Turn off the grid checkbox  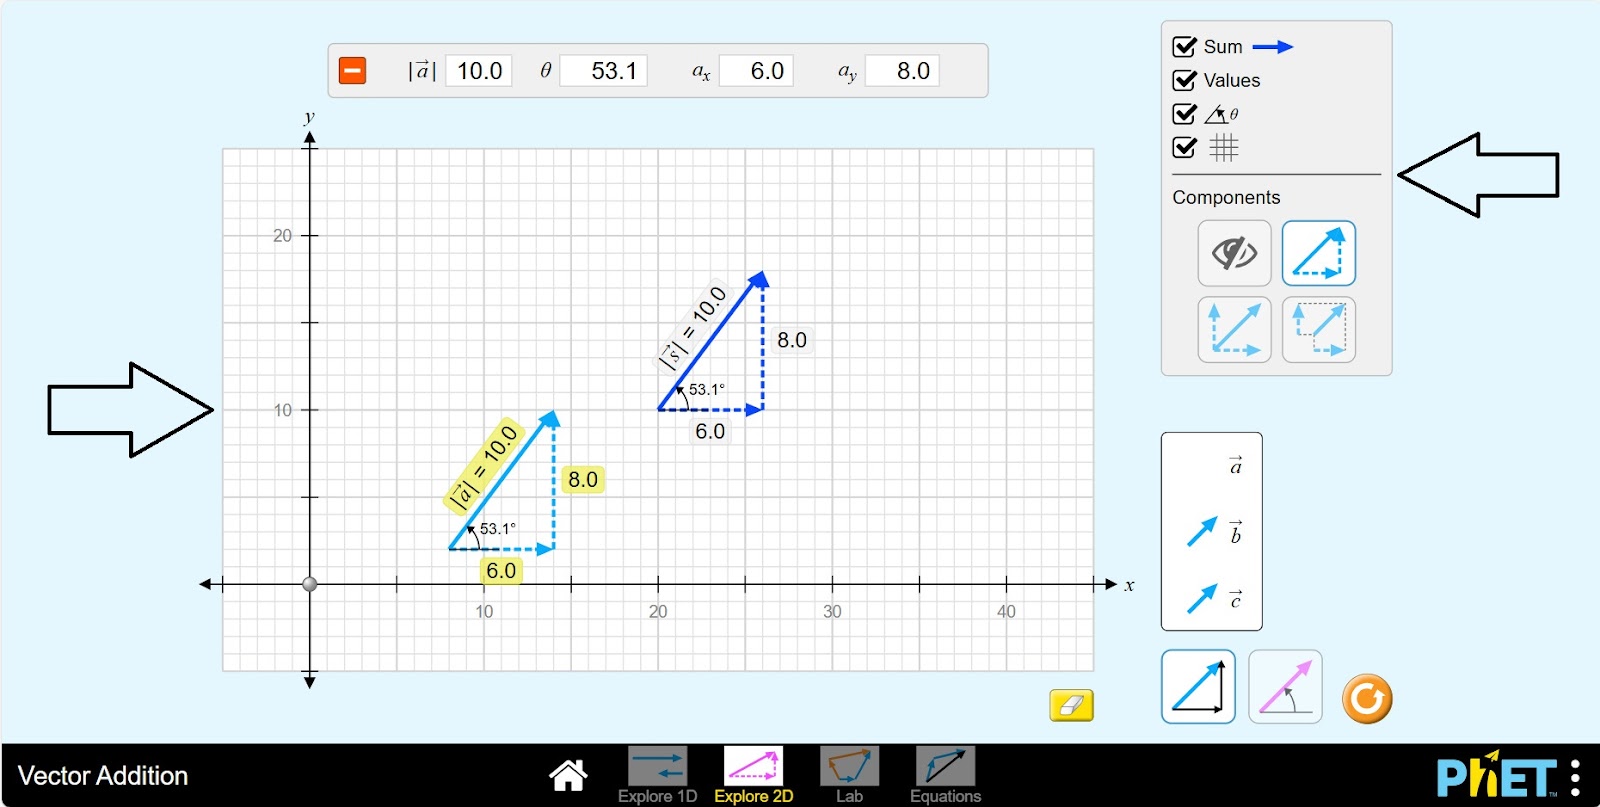point(1185,148)
